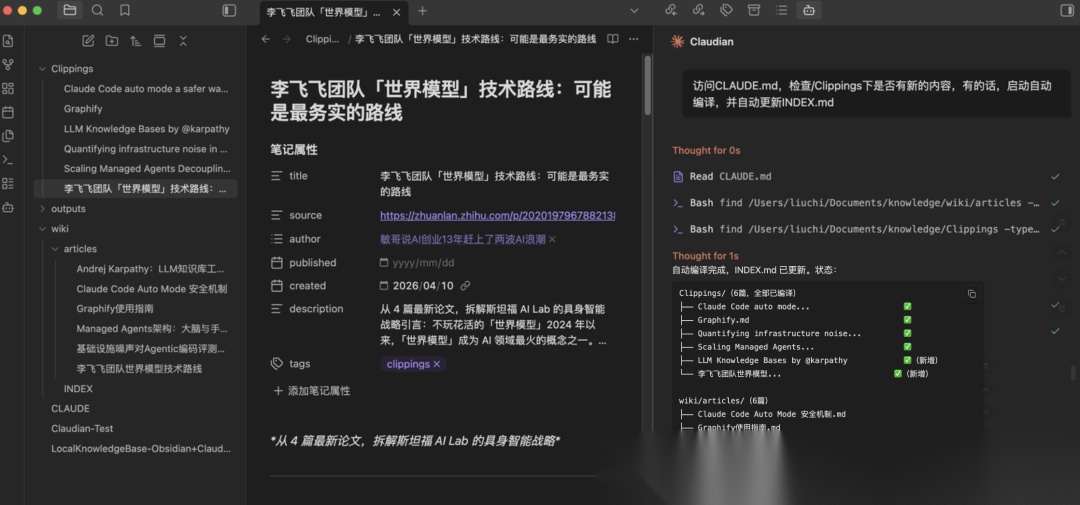Viewport: 1080px width, 505px height.
Task: Toggle the right sidebar
Action: (1067, 10)
